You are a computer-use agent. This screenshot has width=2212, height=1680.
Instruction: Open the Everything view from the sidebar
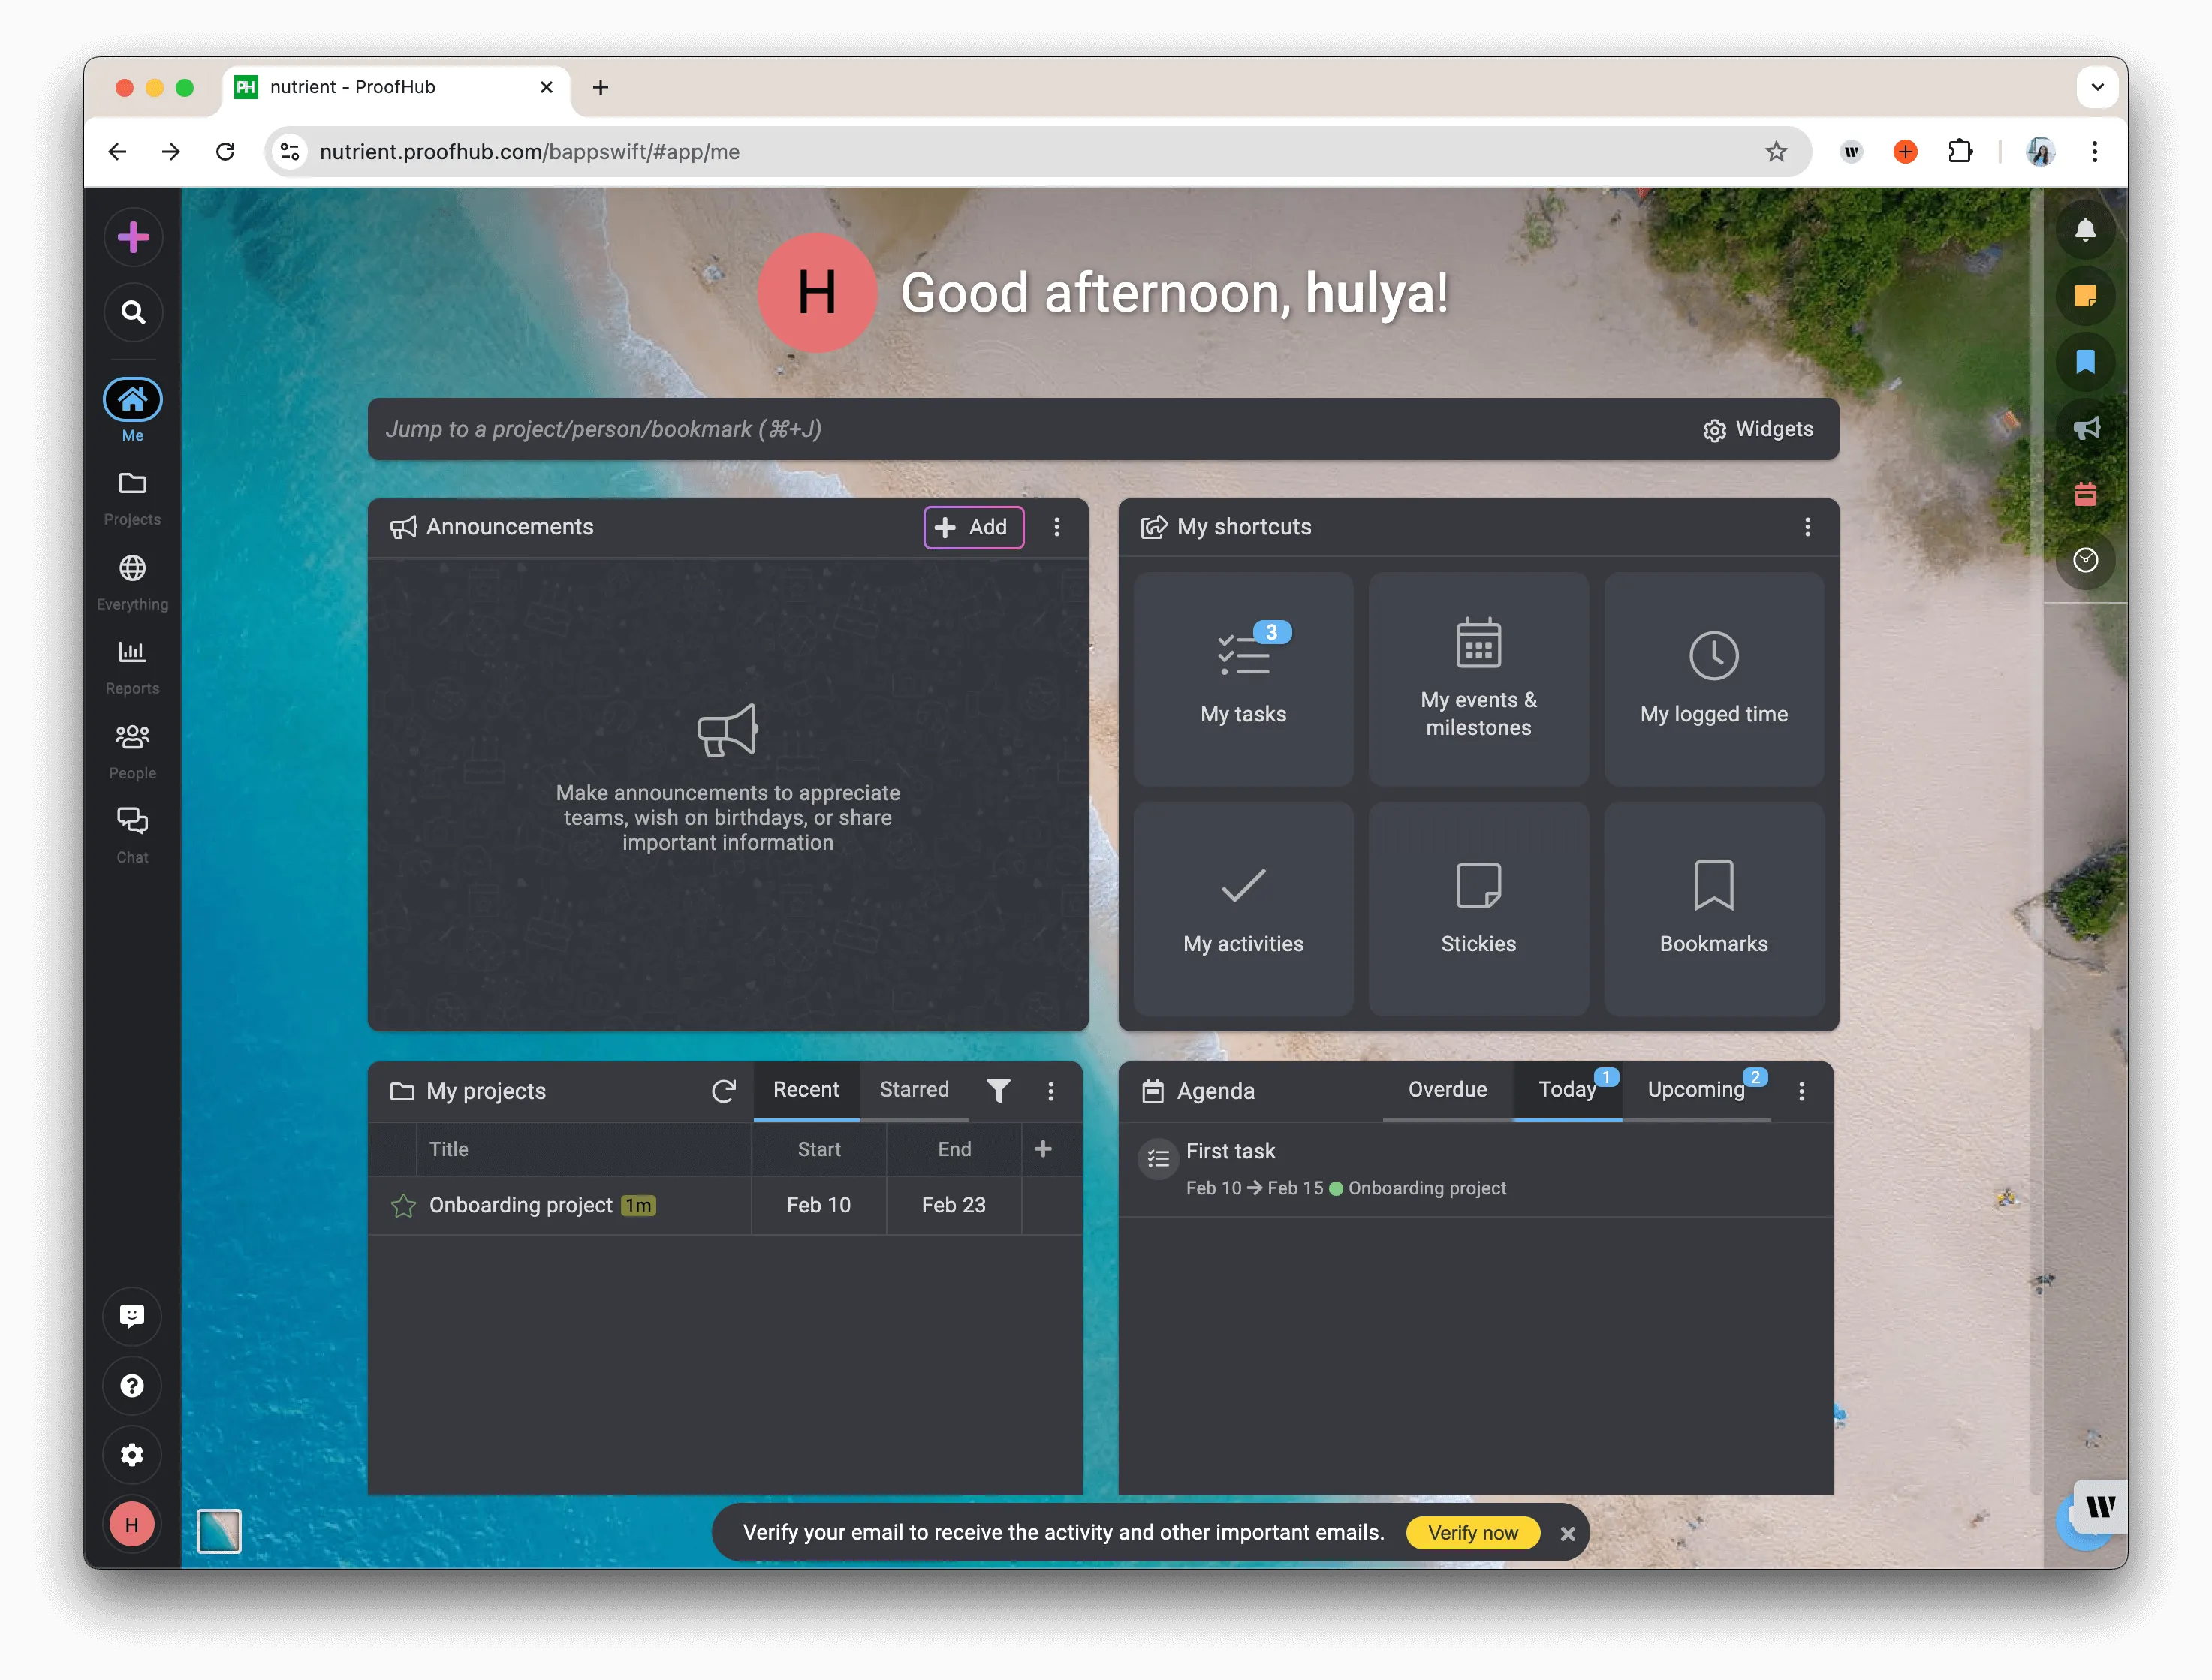point(133,580)
